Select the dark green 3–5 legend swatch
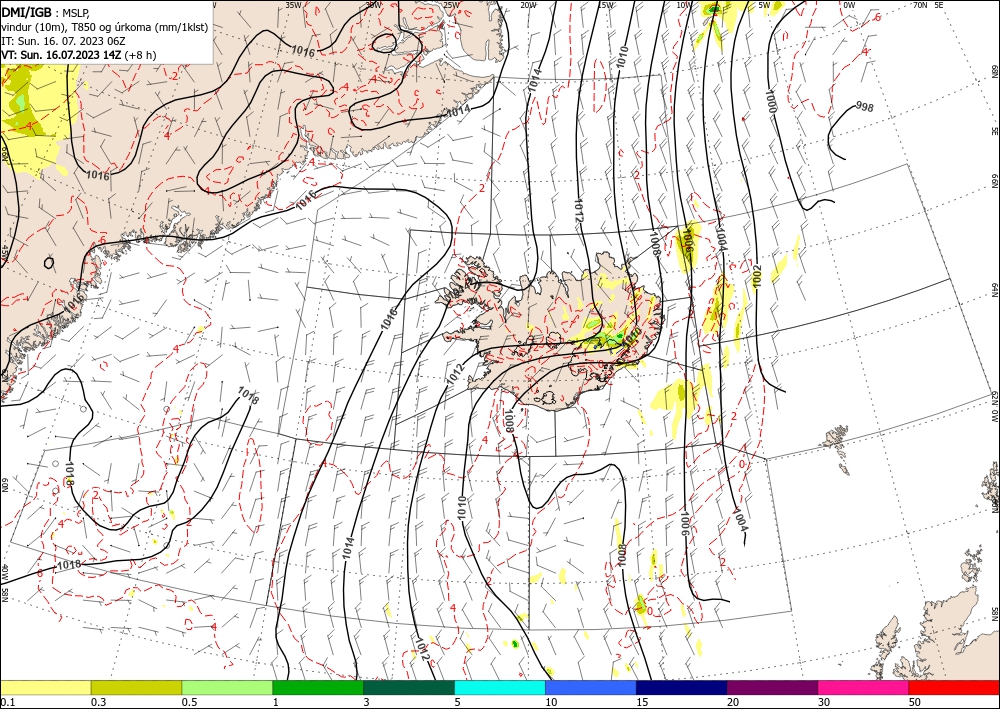The image size is (1000, 709). (x=409, y=687)
